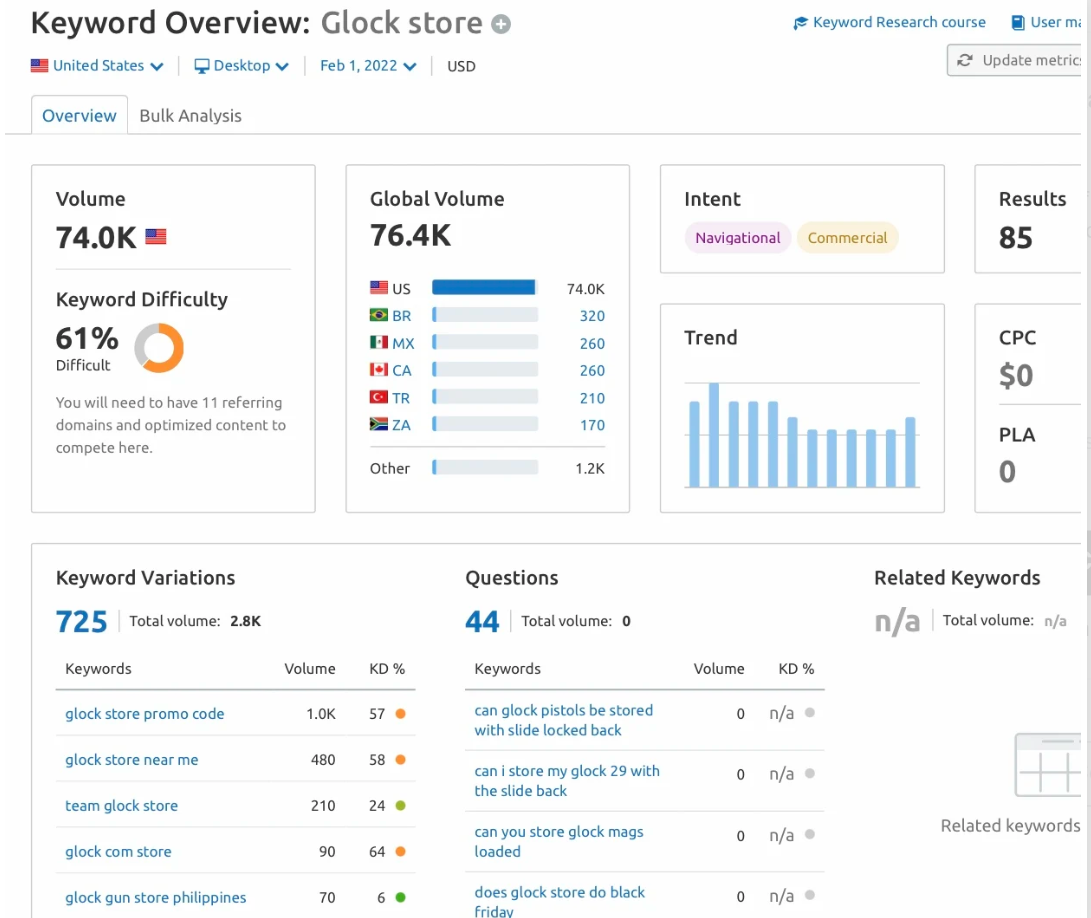Image resolution: width=1091 pixels, height=918 pixels.
Task: Click the User manual book icon
Action: (1018, 23)
